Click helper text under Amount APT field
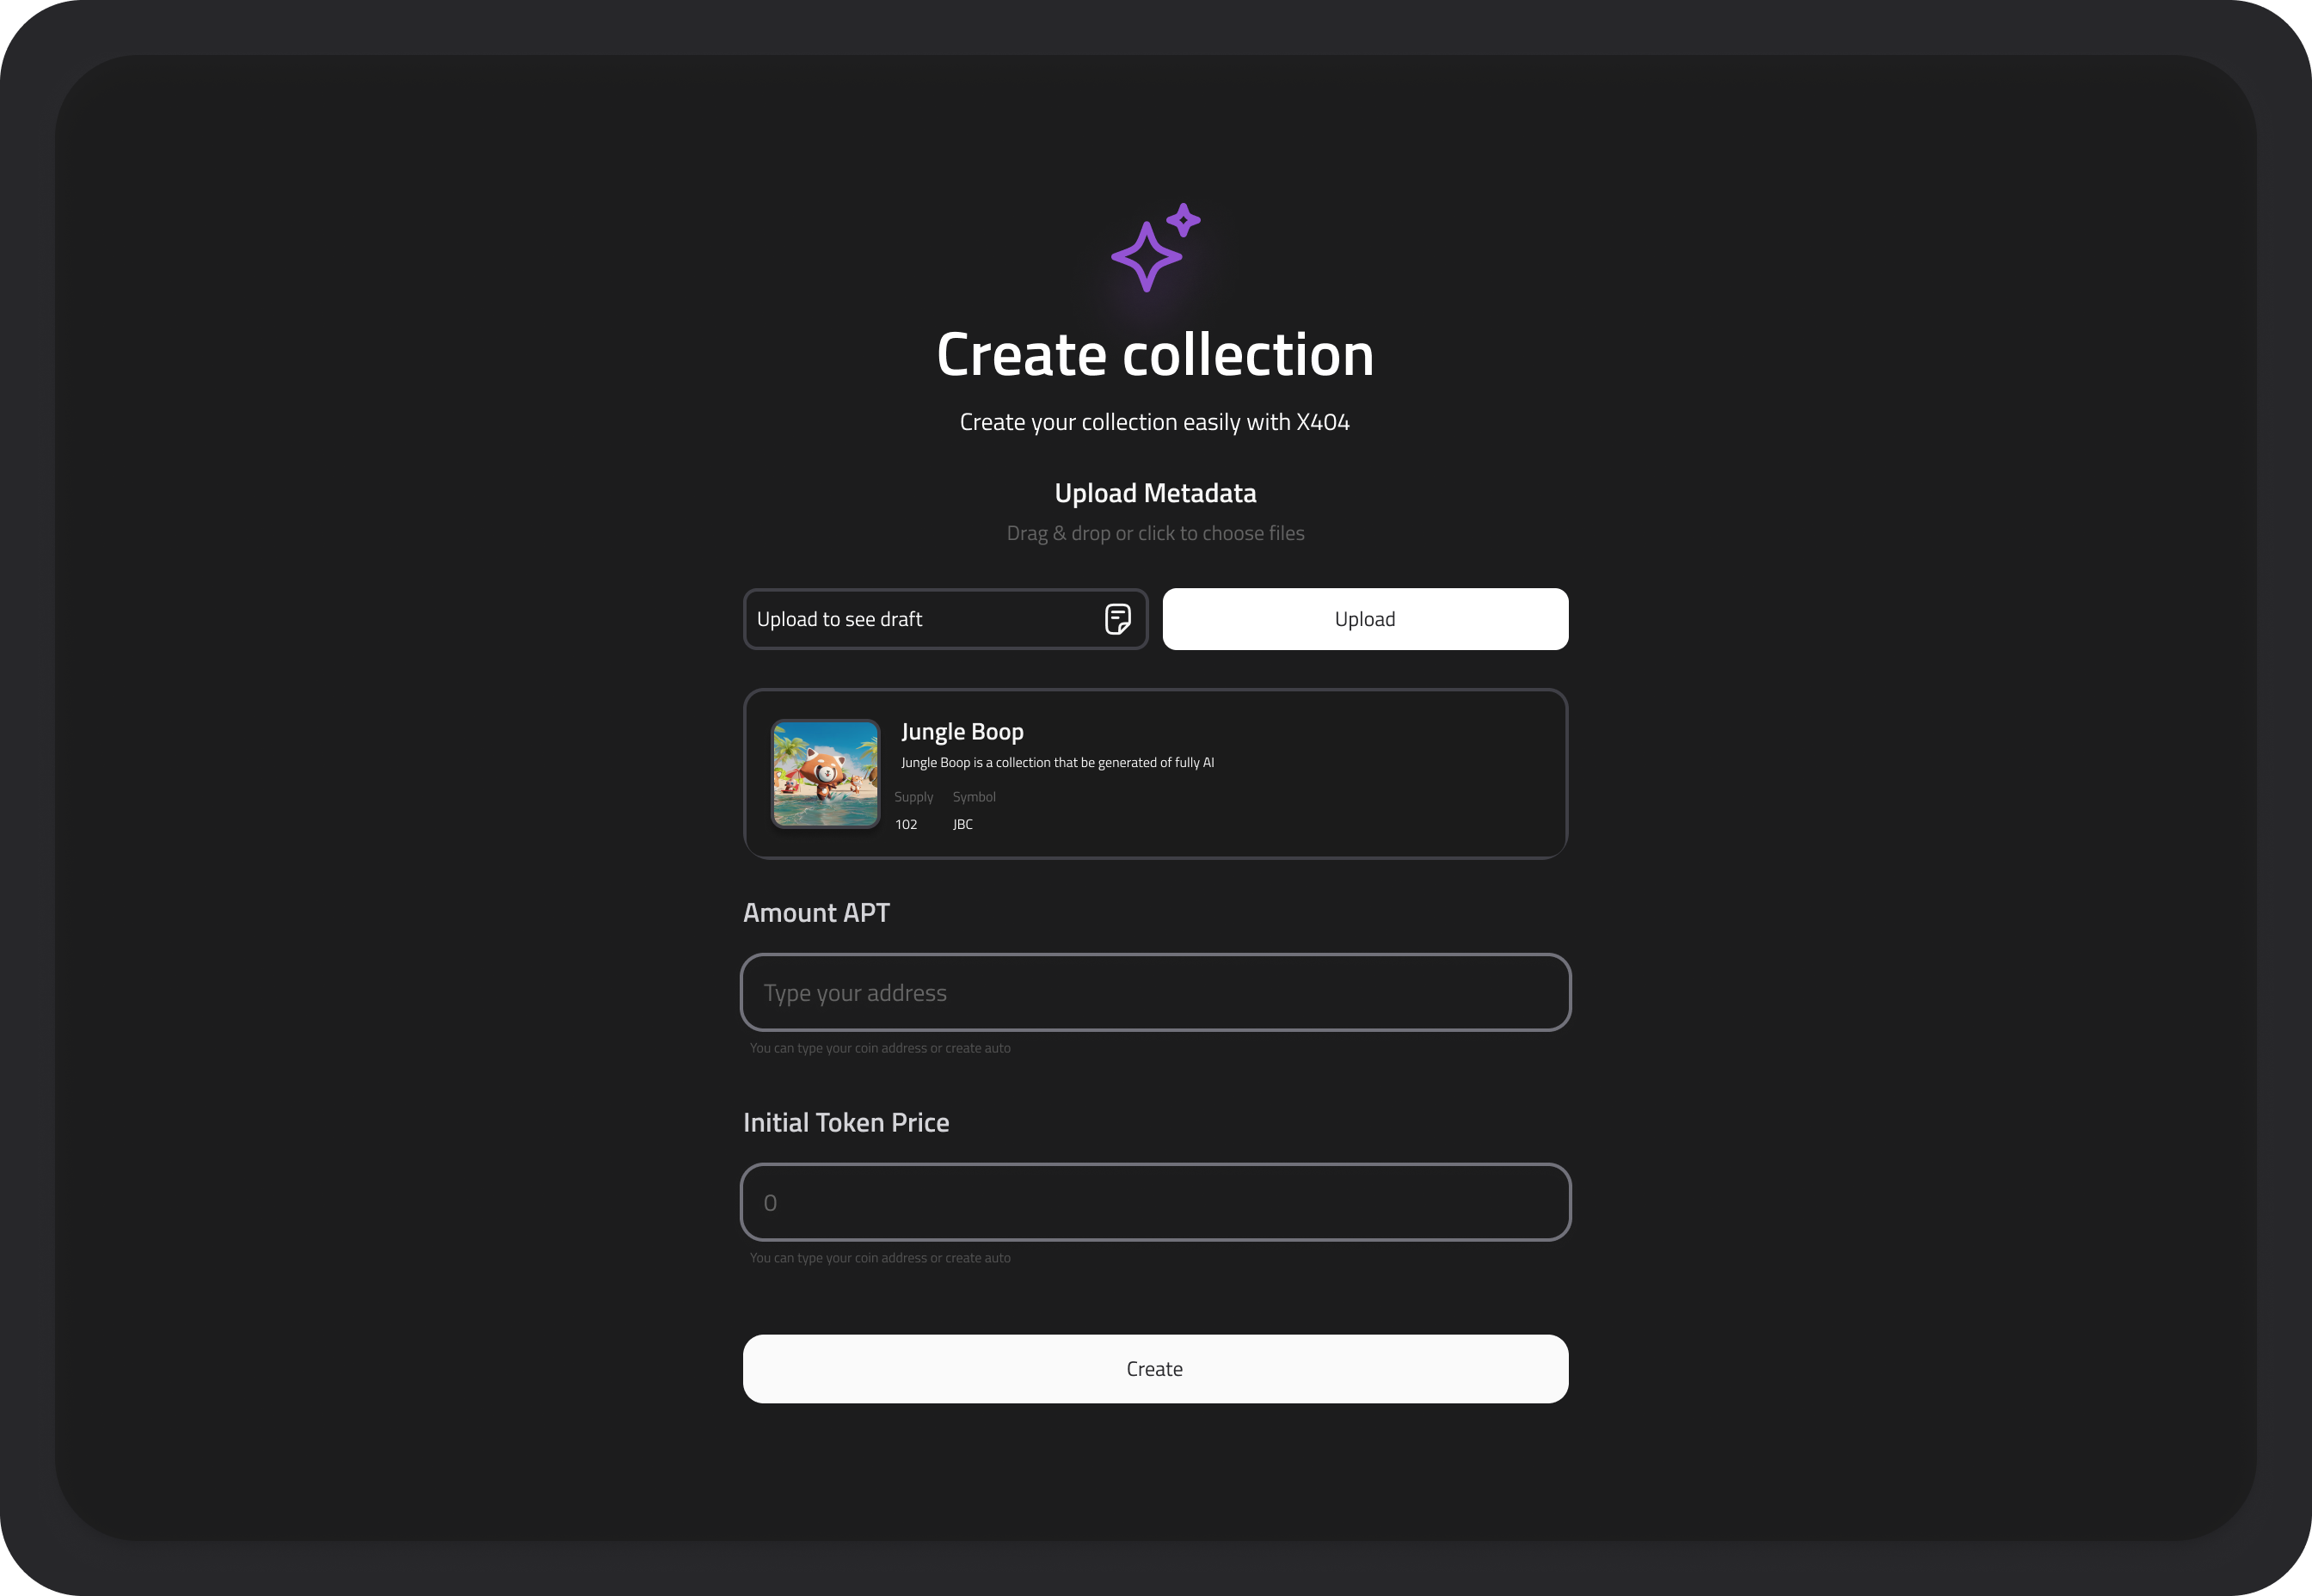Image resolution: width=2312 pixels, height=1596 pixels. coord(880,1048)
